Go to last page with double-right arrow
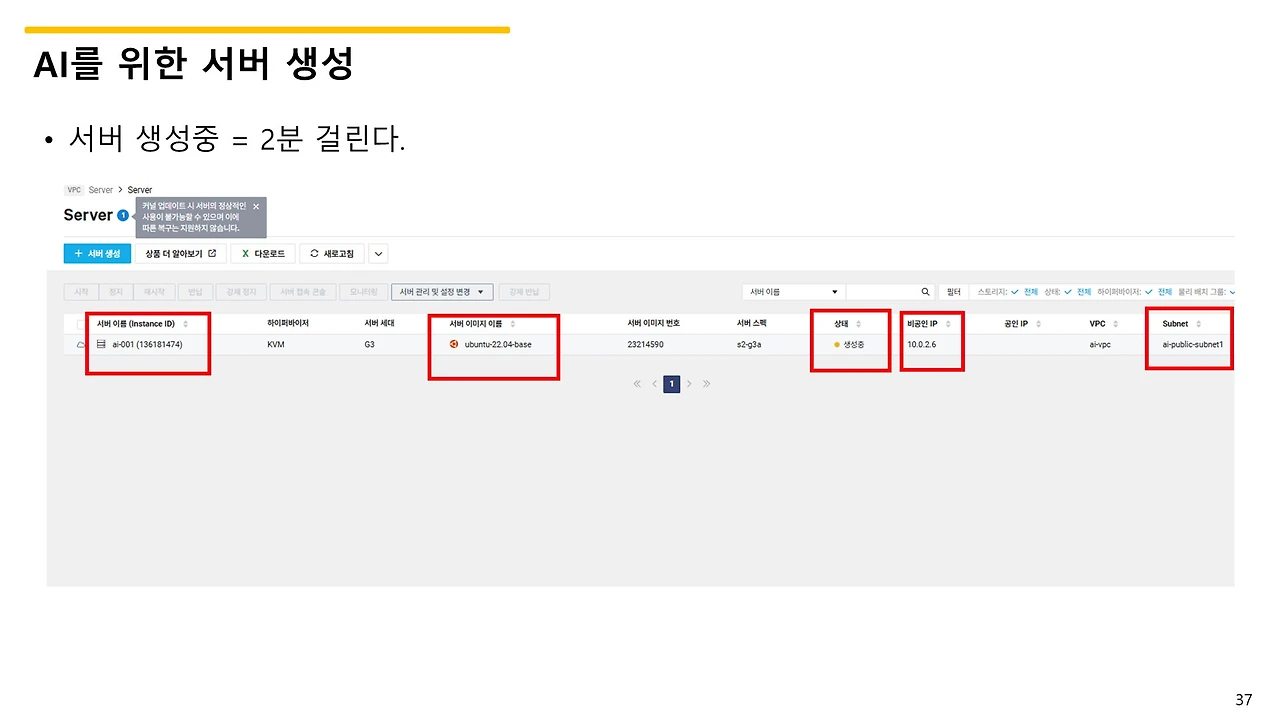 click(x=706, y=384)
